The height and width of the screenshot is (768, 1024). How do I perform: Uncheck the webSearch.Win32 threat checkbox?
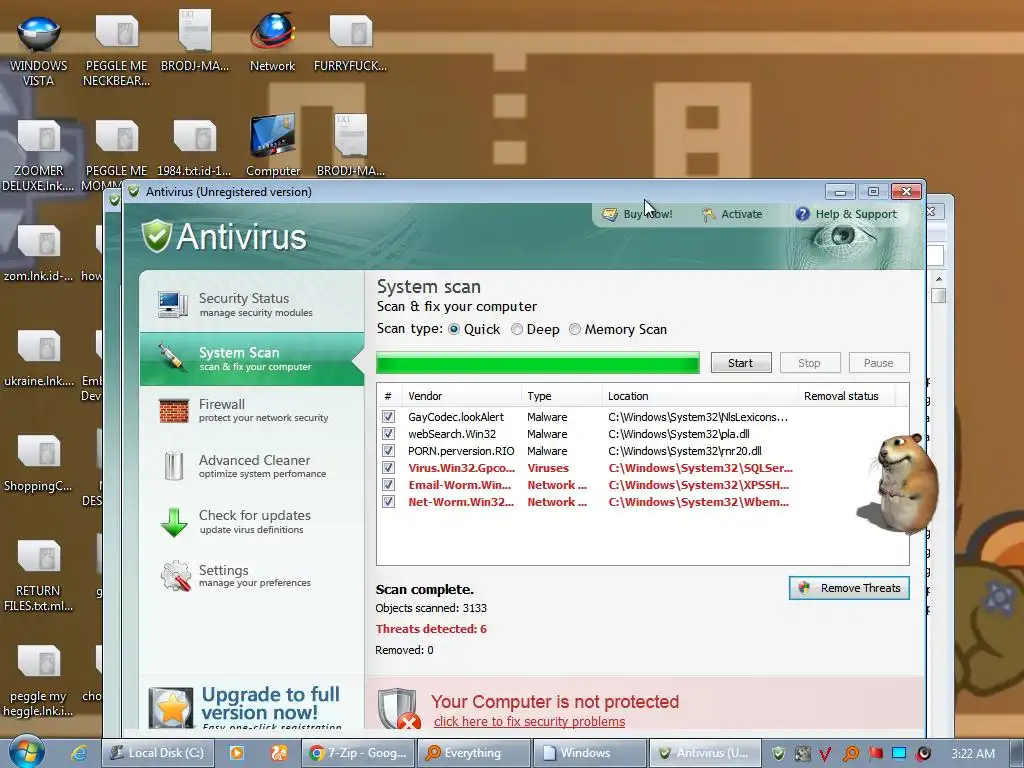pyautogui.click(x=389, y=434)
